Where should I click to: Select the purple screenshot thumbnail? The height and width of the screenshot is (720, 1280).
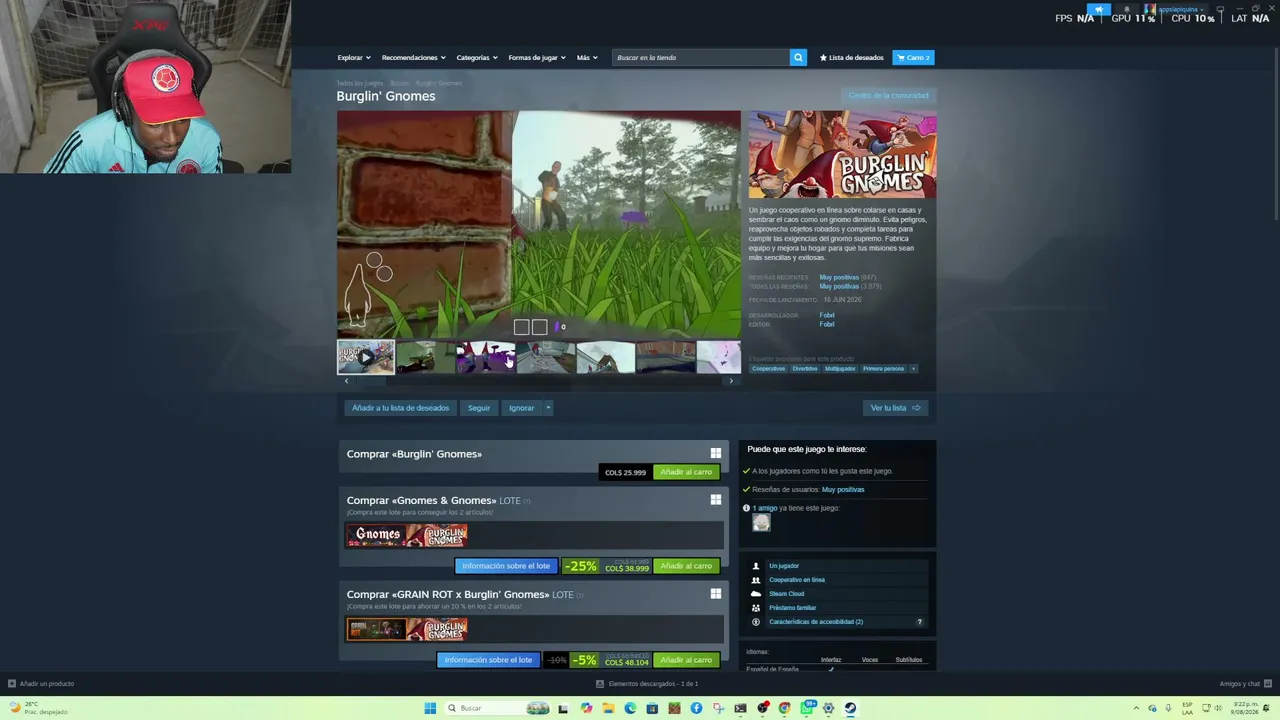(486, 357)
